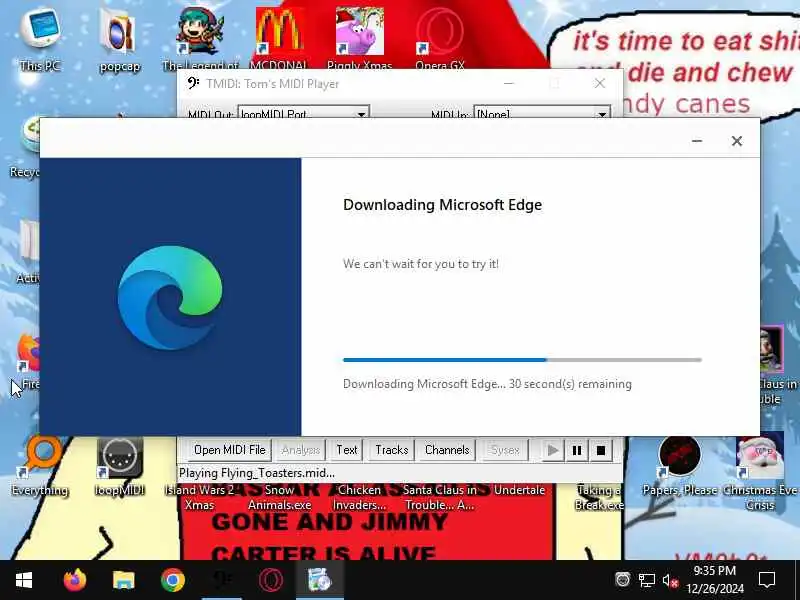
Task: Open the network tray icon
Action: (646, 580)
